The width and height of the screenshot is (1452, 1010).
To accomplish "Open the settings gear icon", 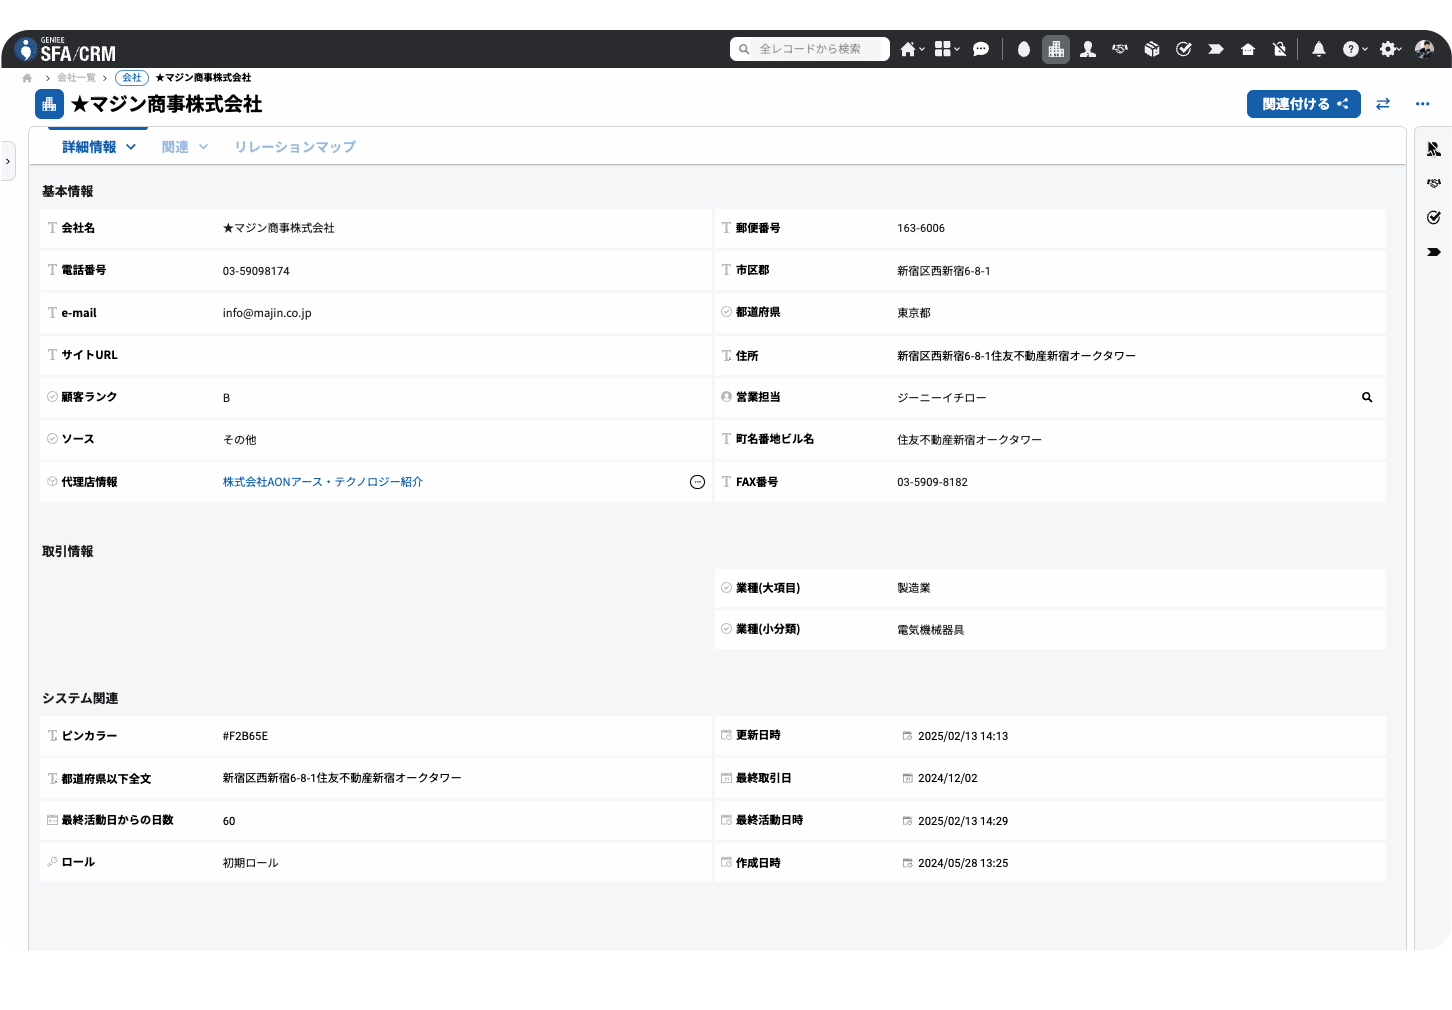I will [1388, 49].
